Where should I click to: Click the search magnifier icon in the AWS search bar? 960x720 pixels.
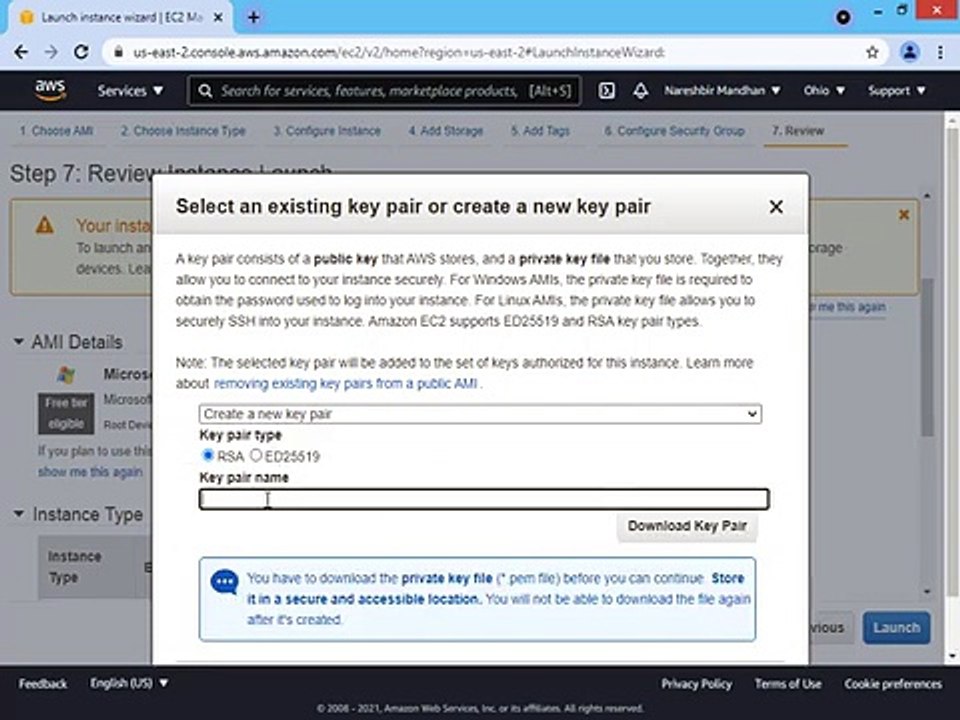206,91
